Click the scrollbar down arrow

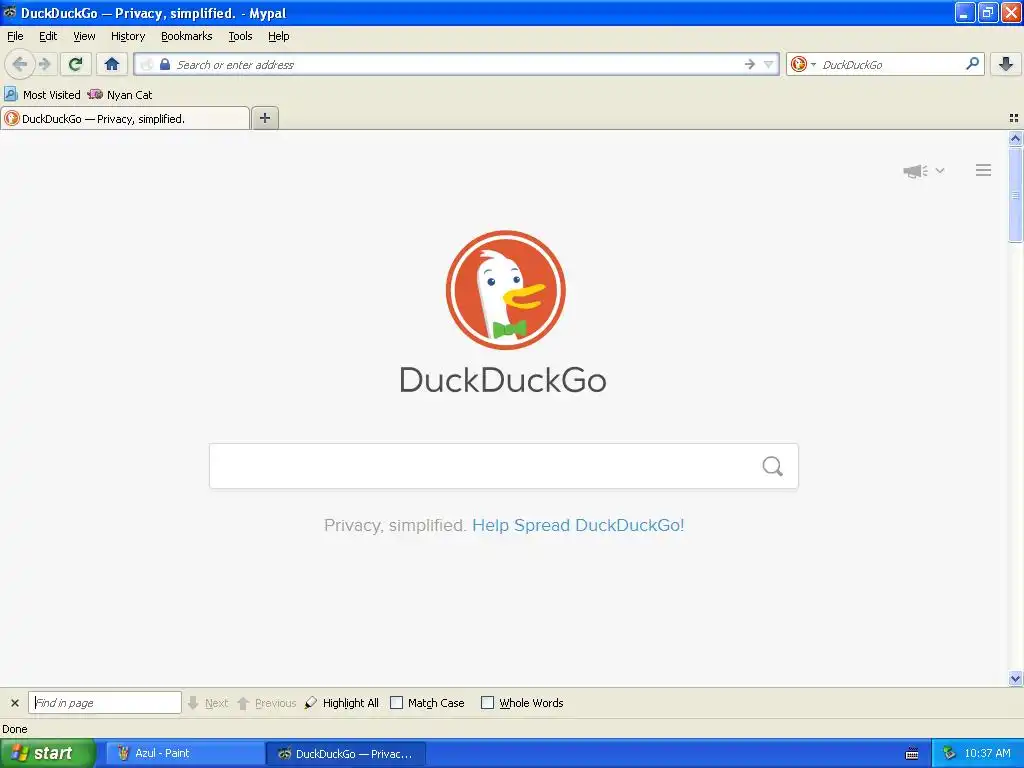(1015, 679)
